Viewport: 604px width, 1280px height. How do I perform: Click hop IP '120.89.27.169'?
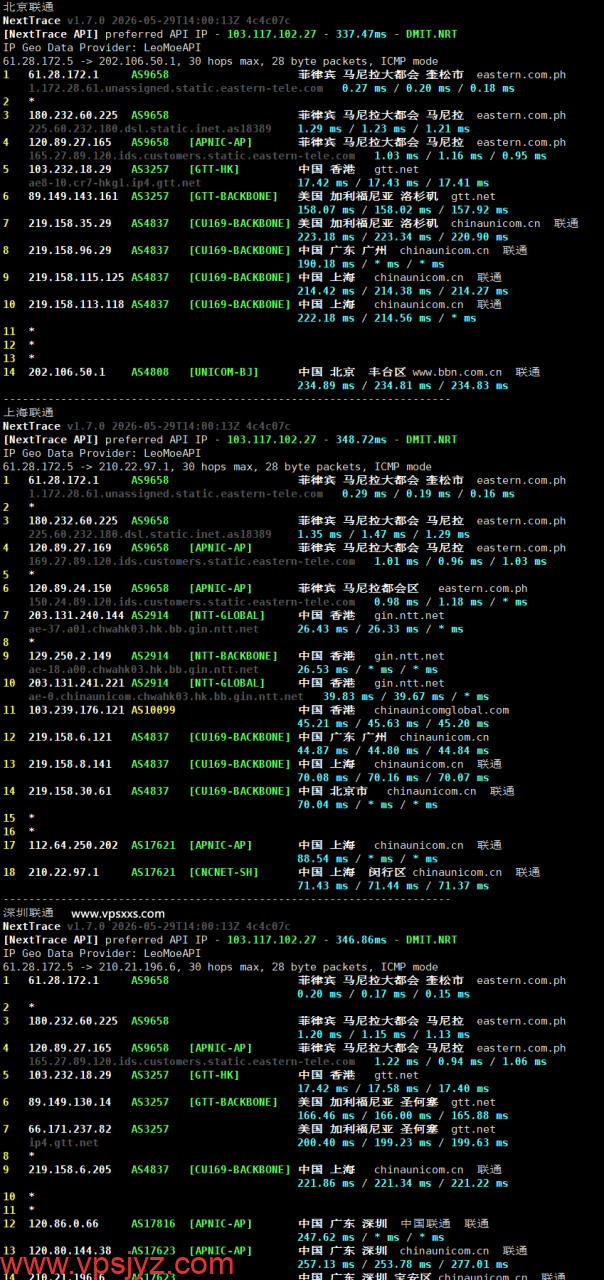pyautogui.click(x=70, y=548)
